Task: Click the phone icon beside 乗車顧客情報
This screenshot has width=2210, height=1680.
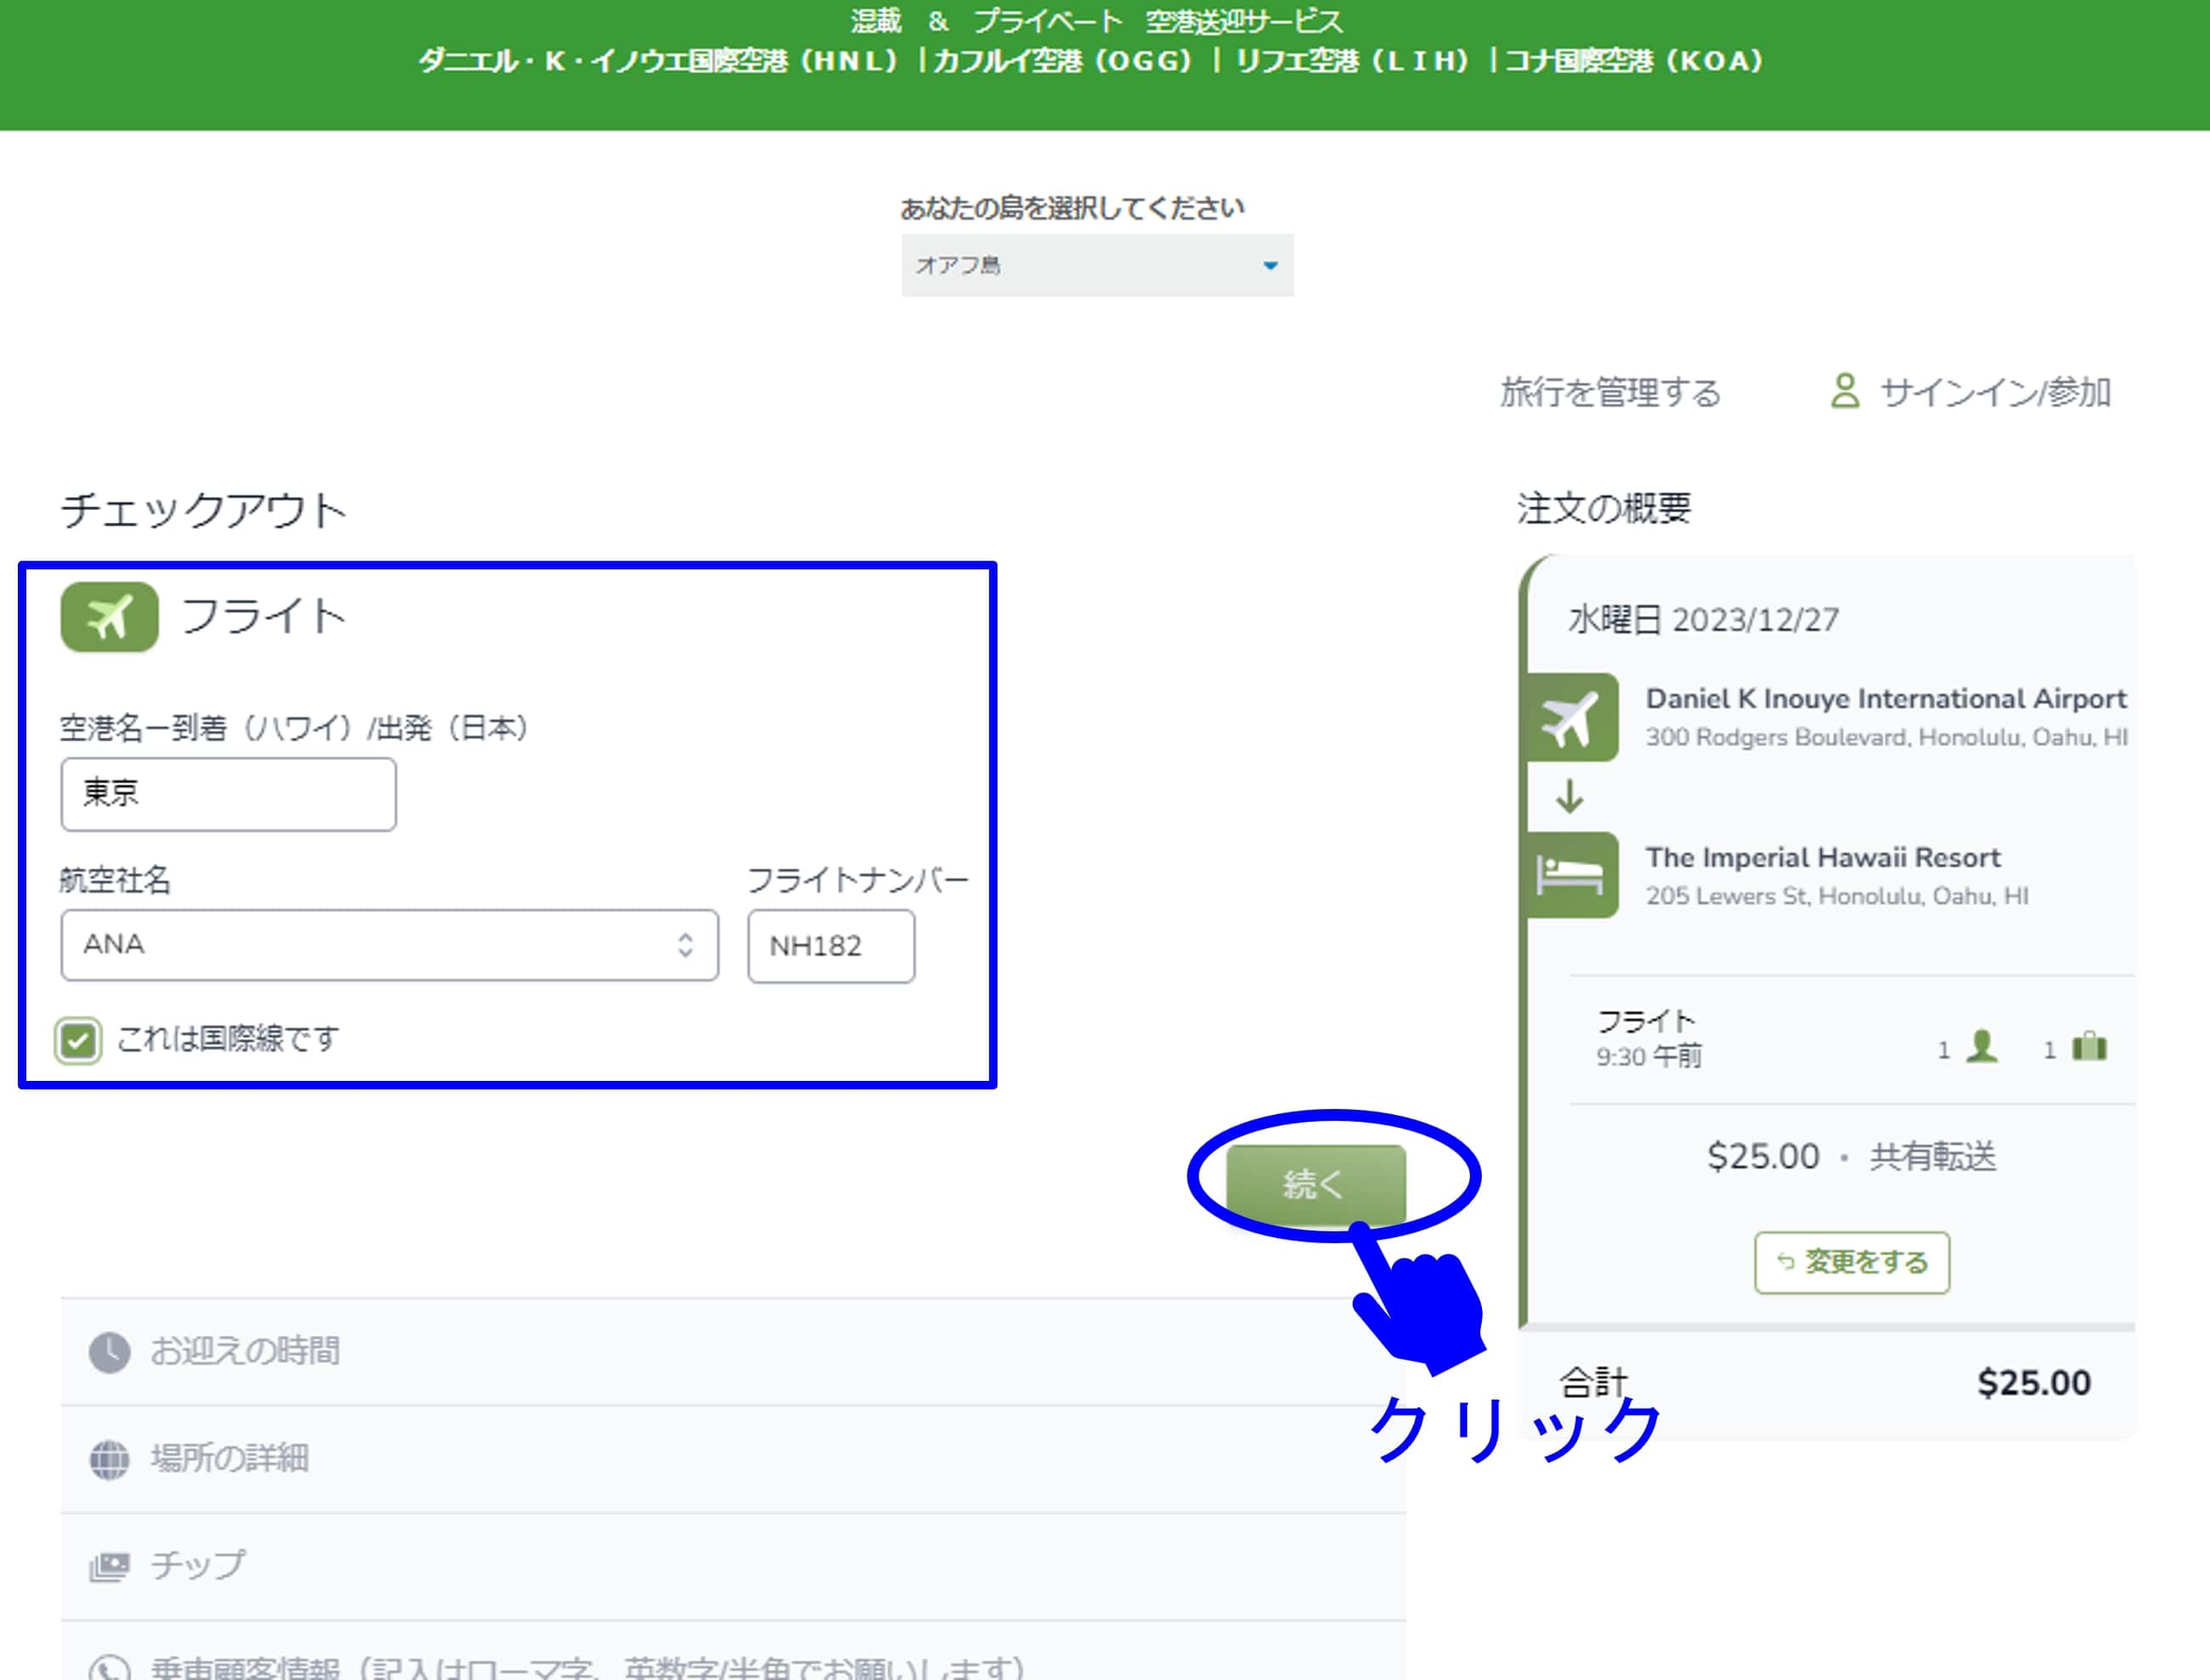Action: (x=110, y=1668)
